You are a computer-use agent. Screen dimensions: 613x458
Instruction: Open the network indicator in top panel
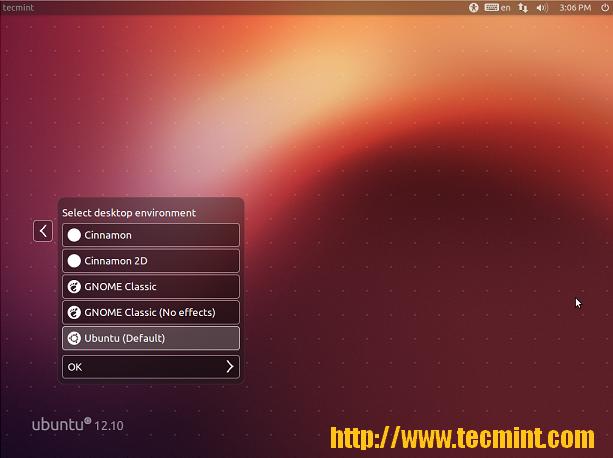click(523, 7)
